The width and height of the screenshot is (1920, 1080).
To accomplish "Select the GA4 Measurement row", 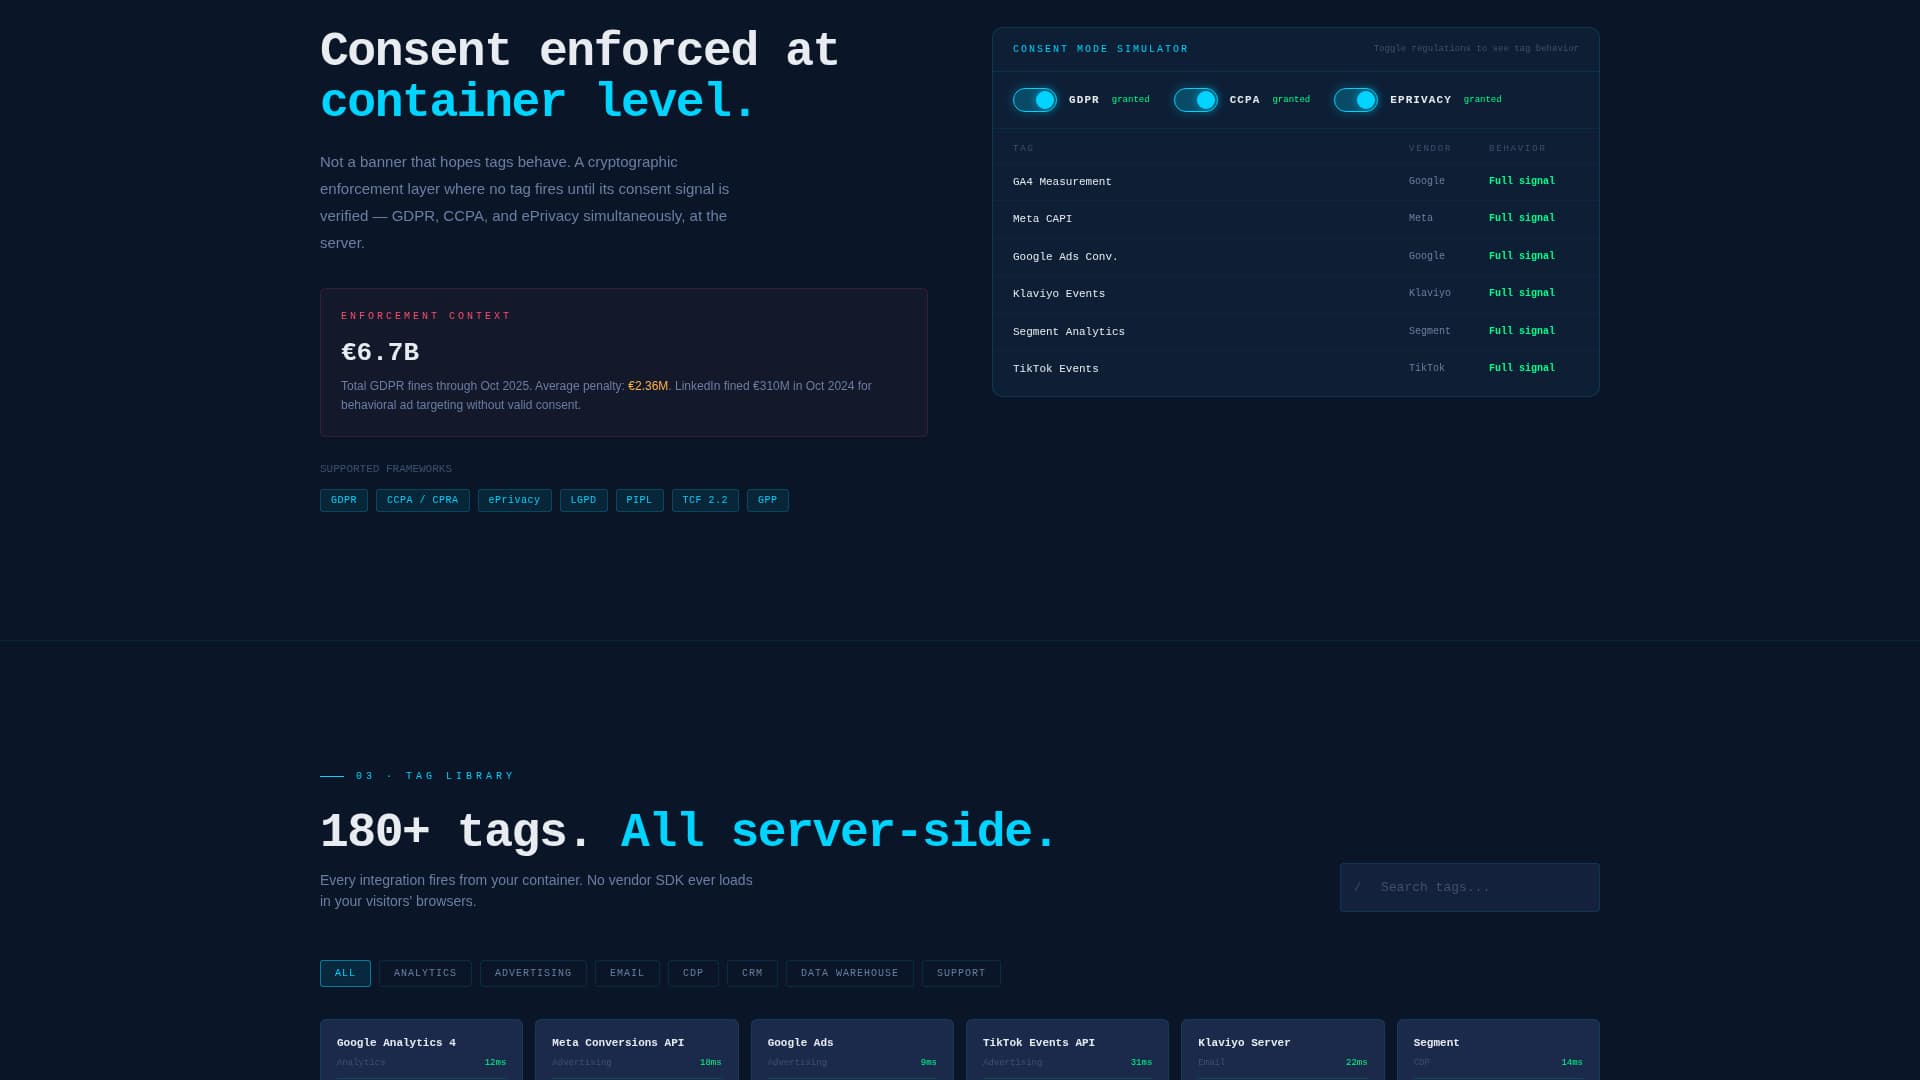I will [x=1295, y=182].
